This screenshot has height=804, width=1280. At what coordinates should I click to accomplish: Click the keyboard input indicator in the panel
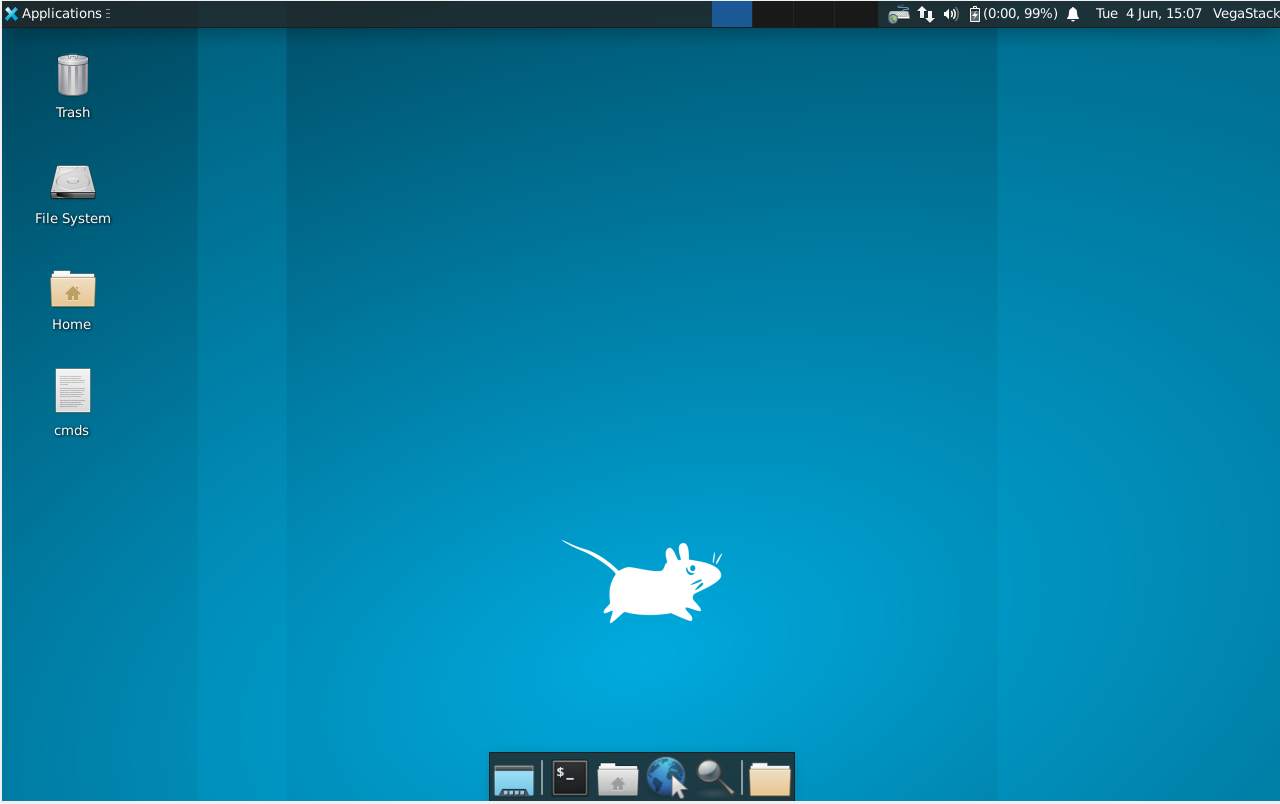897,13
